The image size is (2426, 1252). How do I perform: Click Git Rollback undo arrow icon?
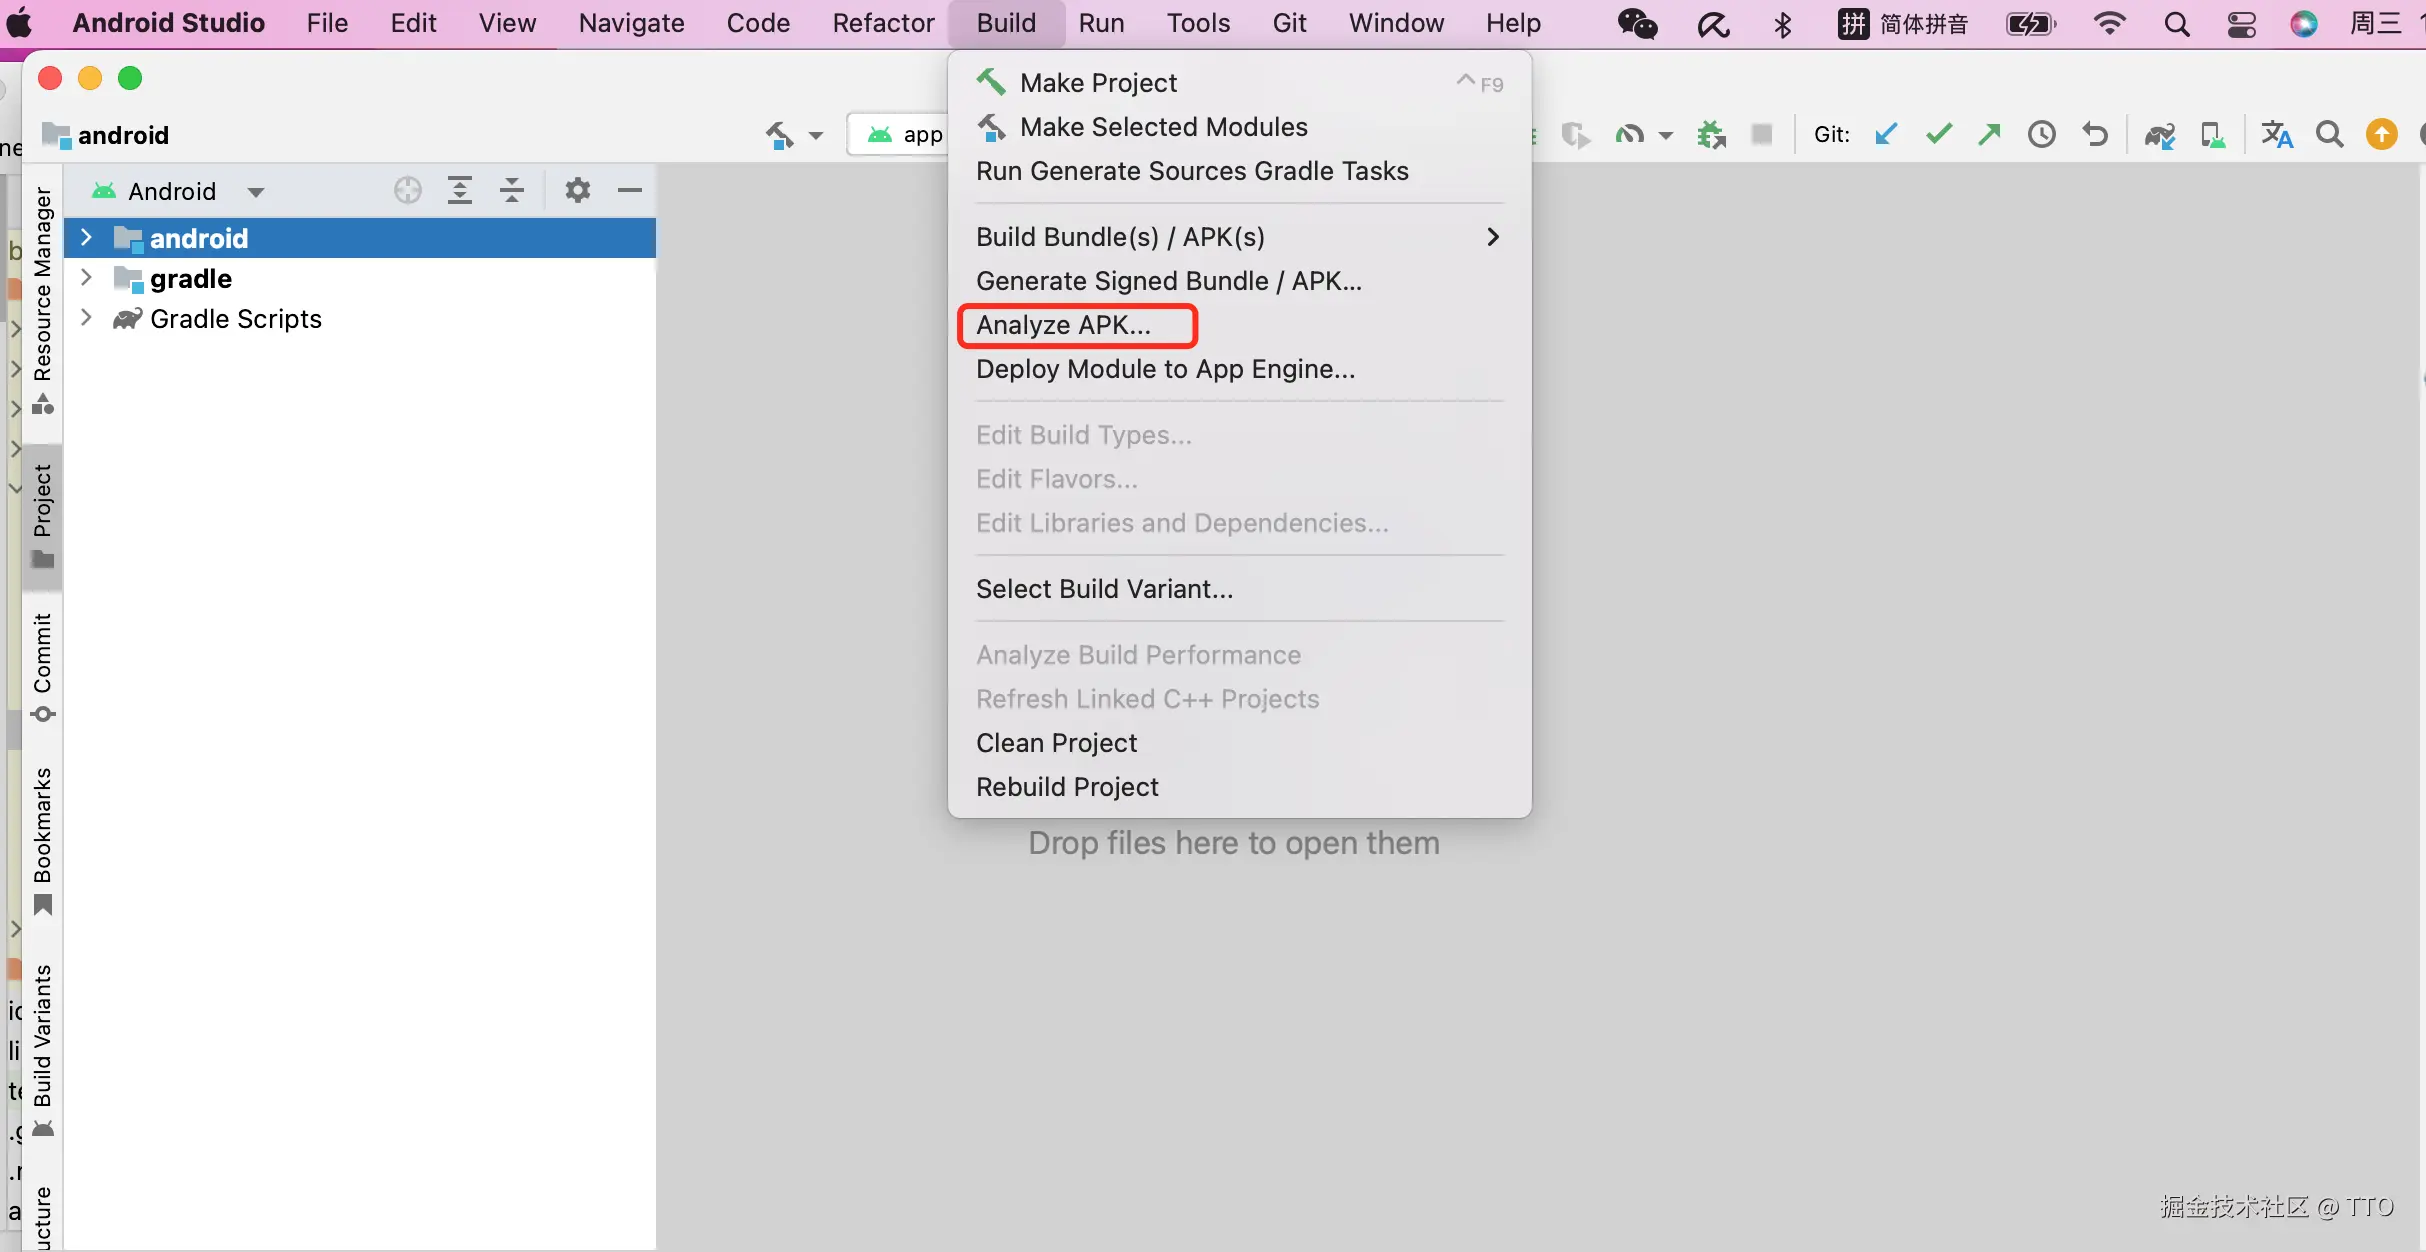point(2095,134)
